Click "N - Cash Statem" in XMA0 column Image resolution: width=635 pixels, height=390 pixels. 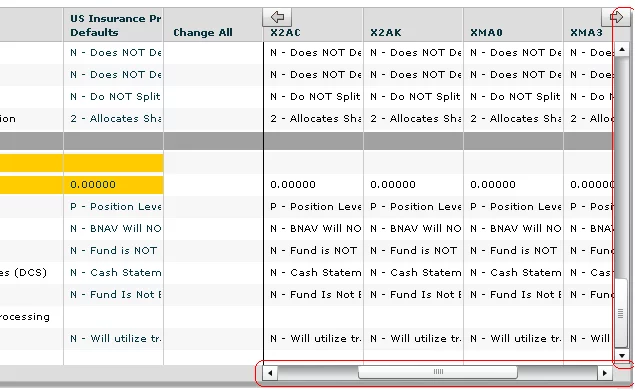pyautogui.click(x=516, y=273)
